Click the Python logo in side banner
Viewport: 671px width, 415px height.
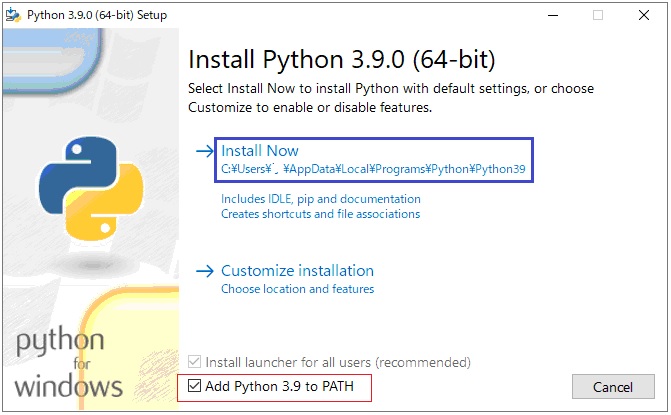click(x=91, y=189)
